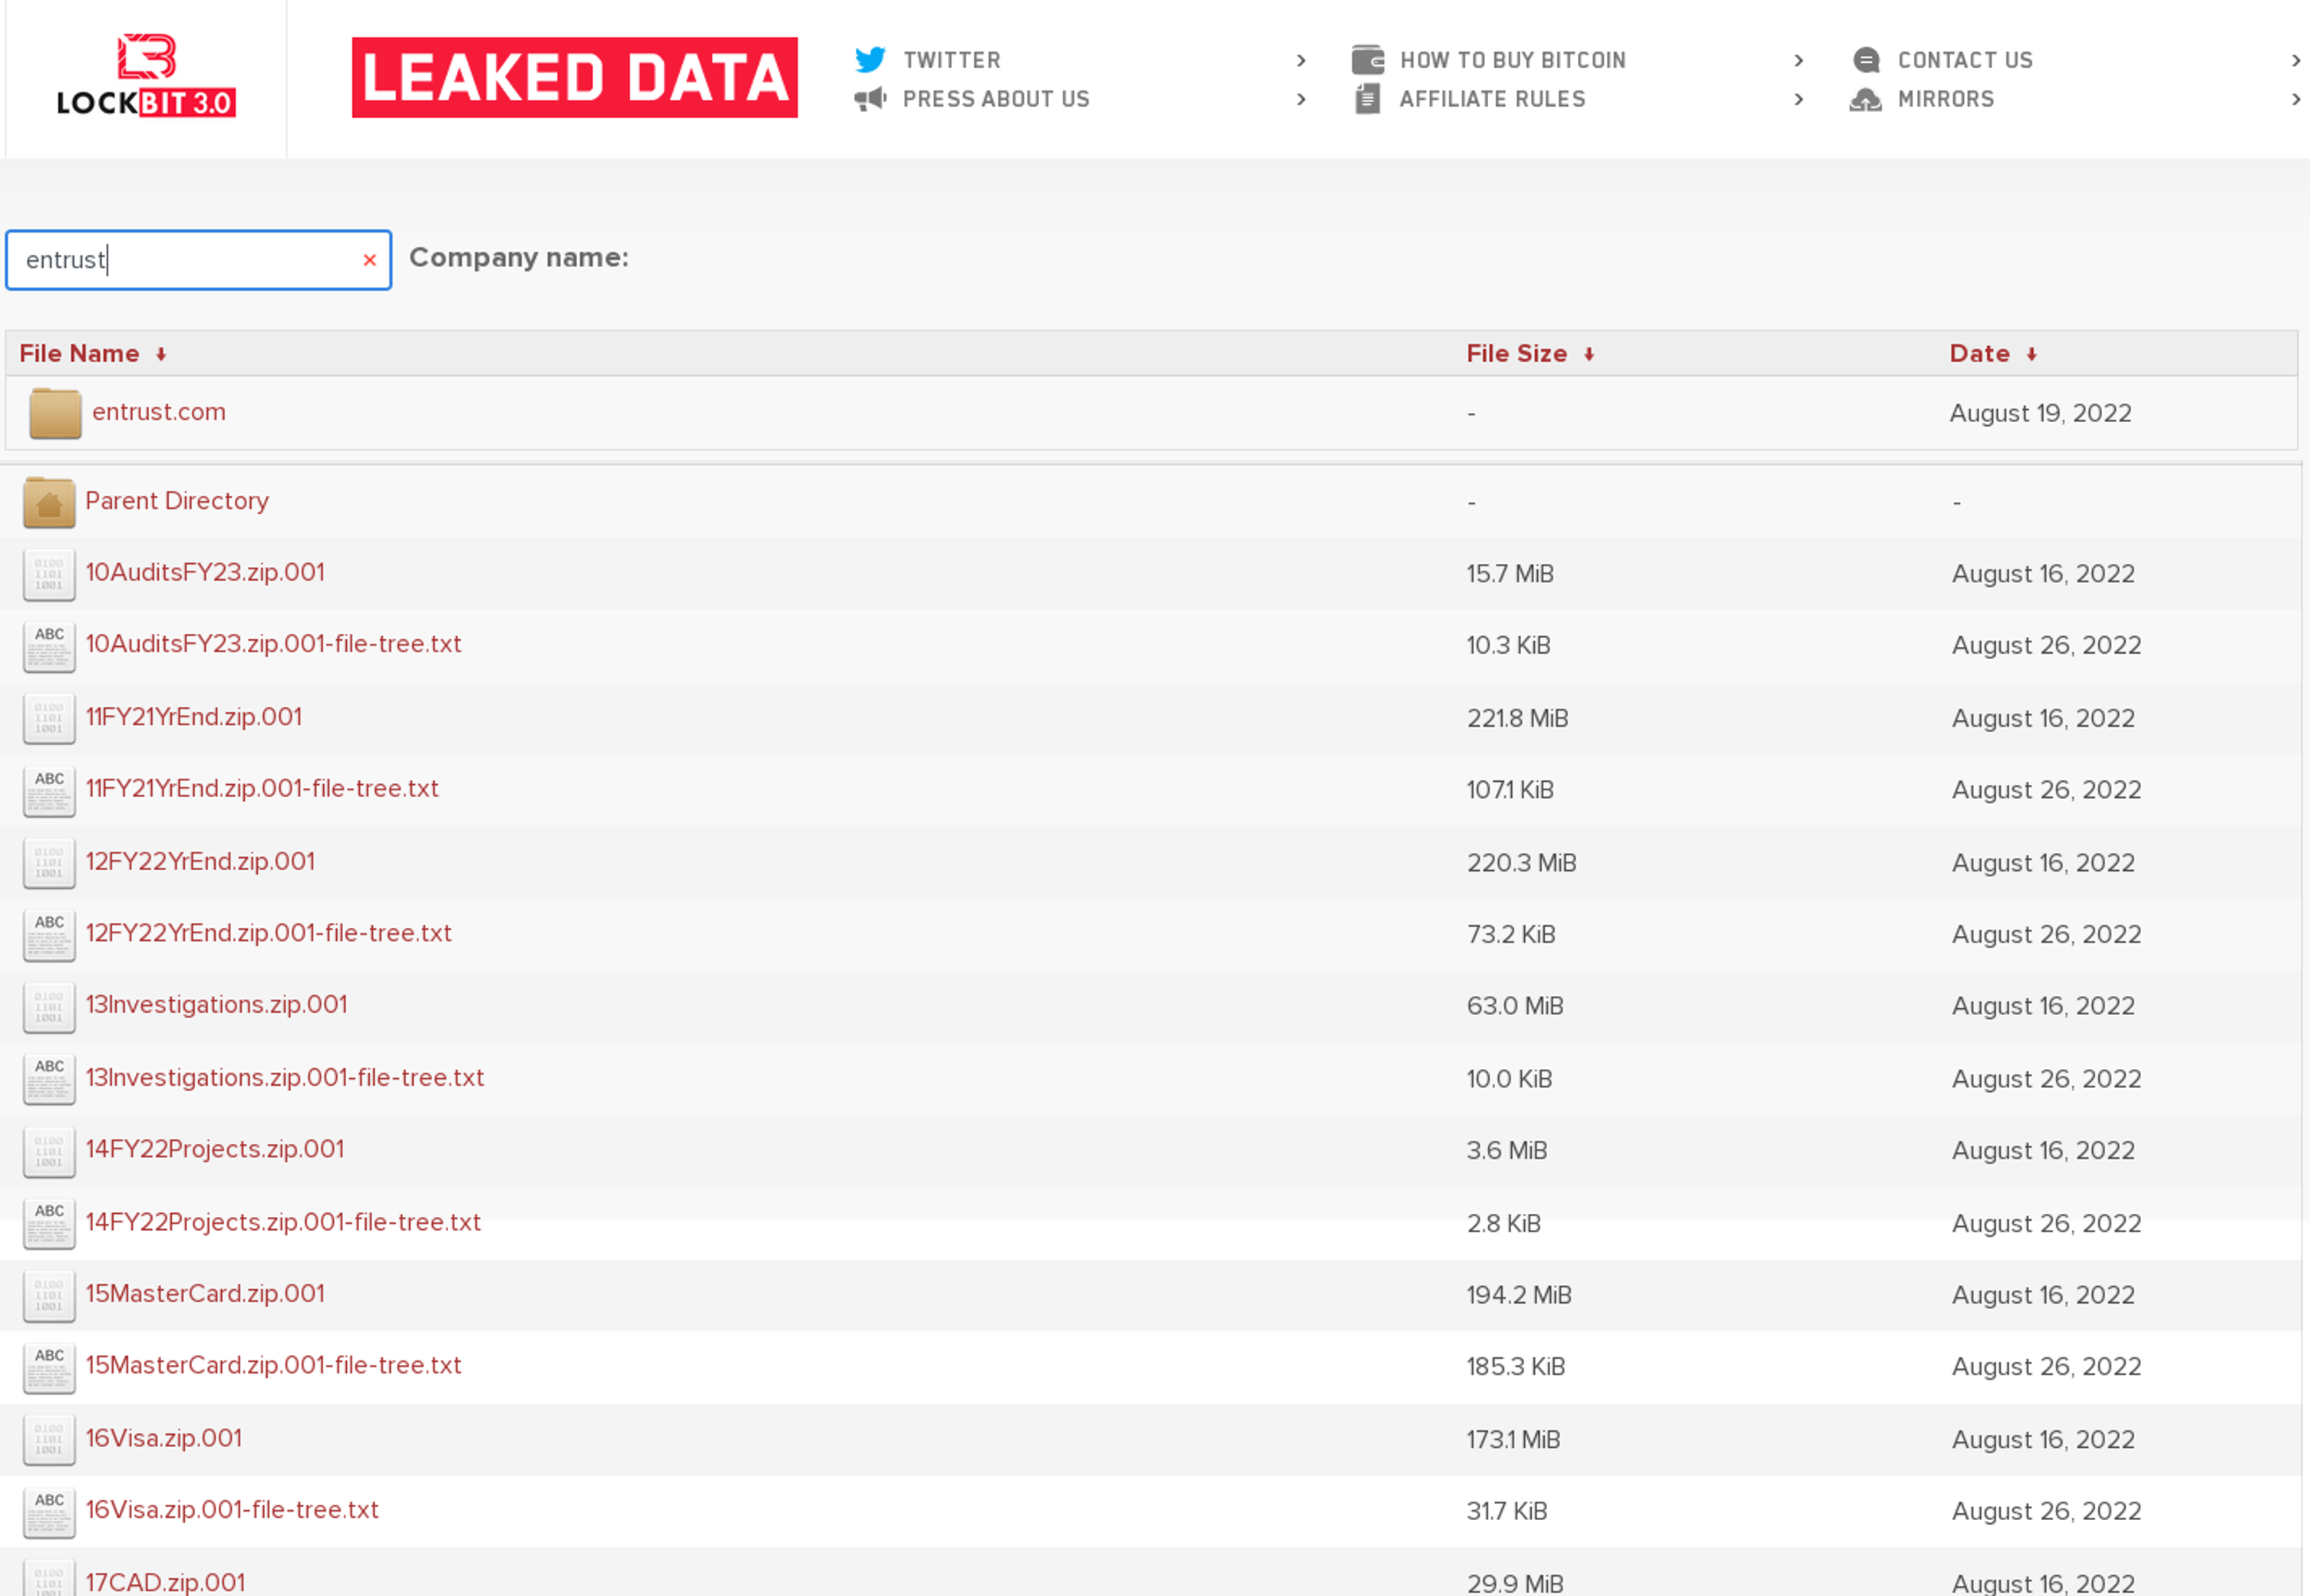Click the bitcoin wallet icon
Screen dimensions: 2310x1596
tap(1367, 60)
